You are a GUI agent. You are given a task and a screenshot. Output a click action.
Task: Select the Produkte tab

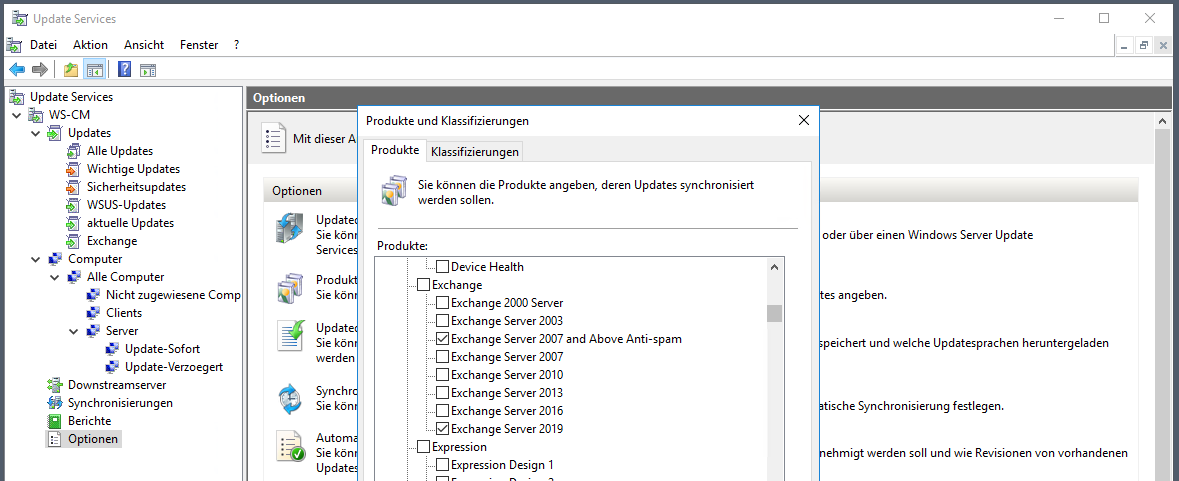pyautogui.click(x=395, y=150)
